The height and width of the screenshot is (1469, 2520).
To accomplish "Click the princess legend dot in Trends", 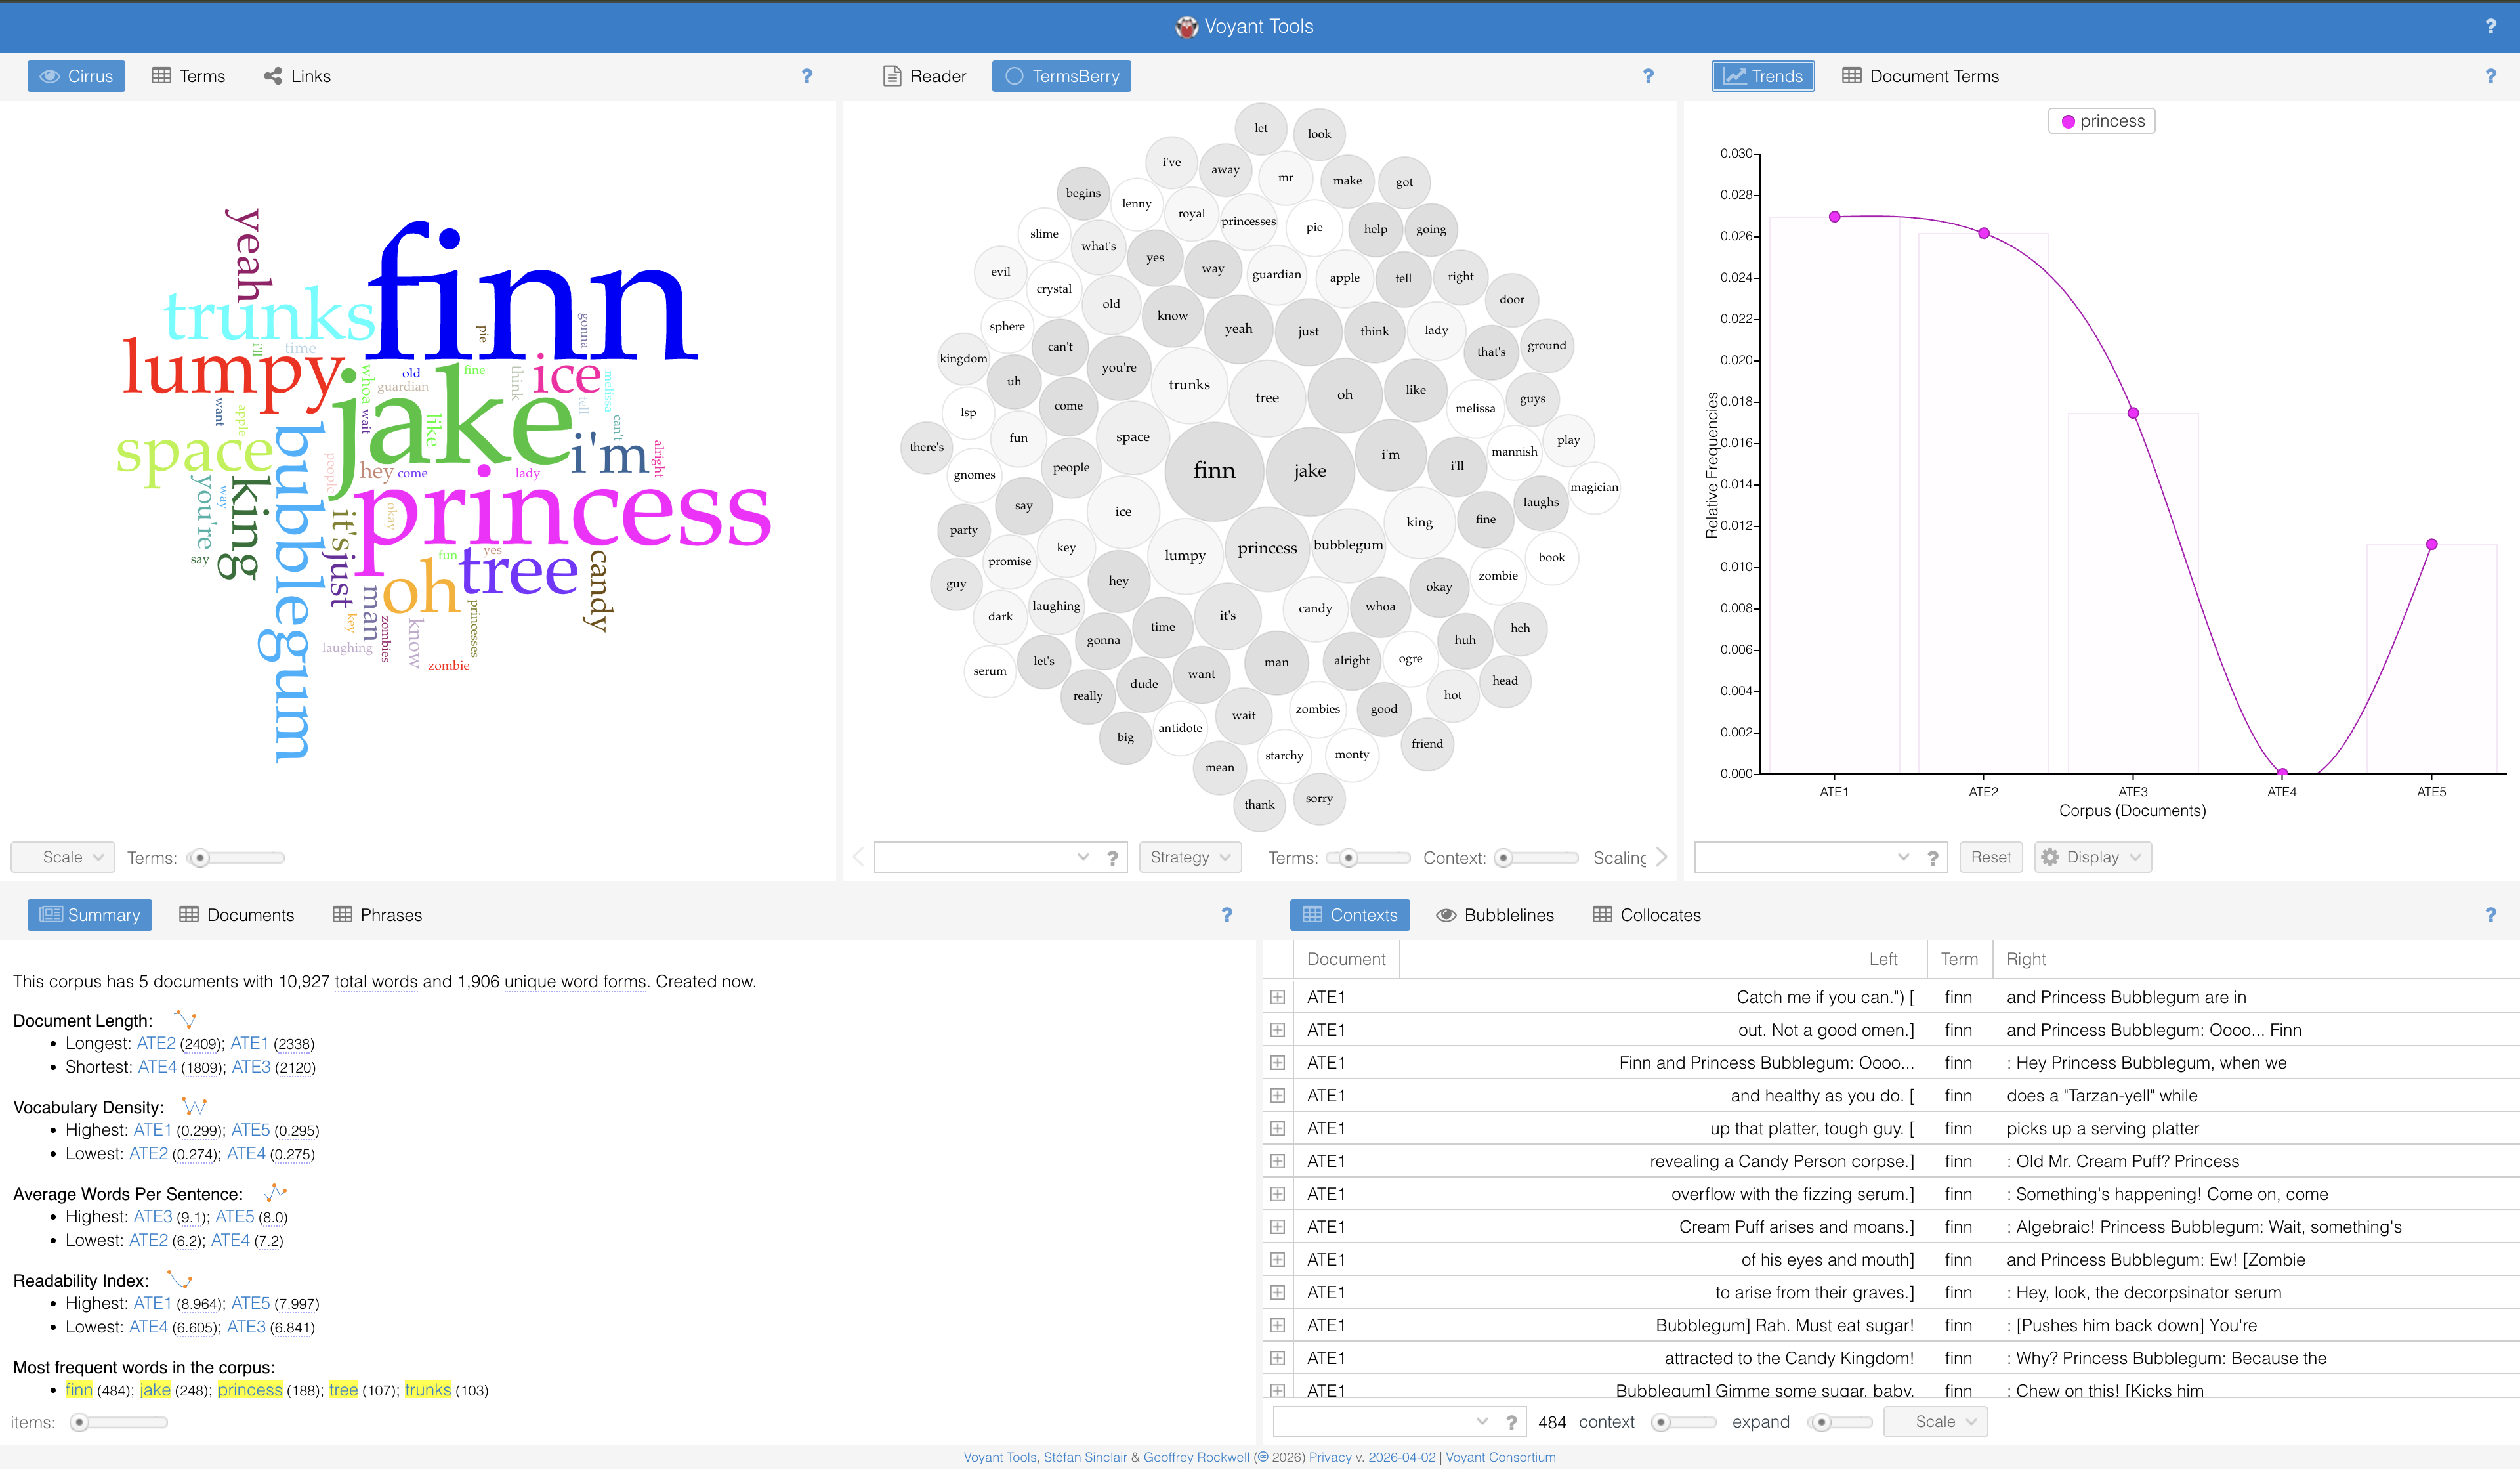I will tap(2067, 122).
